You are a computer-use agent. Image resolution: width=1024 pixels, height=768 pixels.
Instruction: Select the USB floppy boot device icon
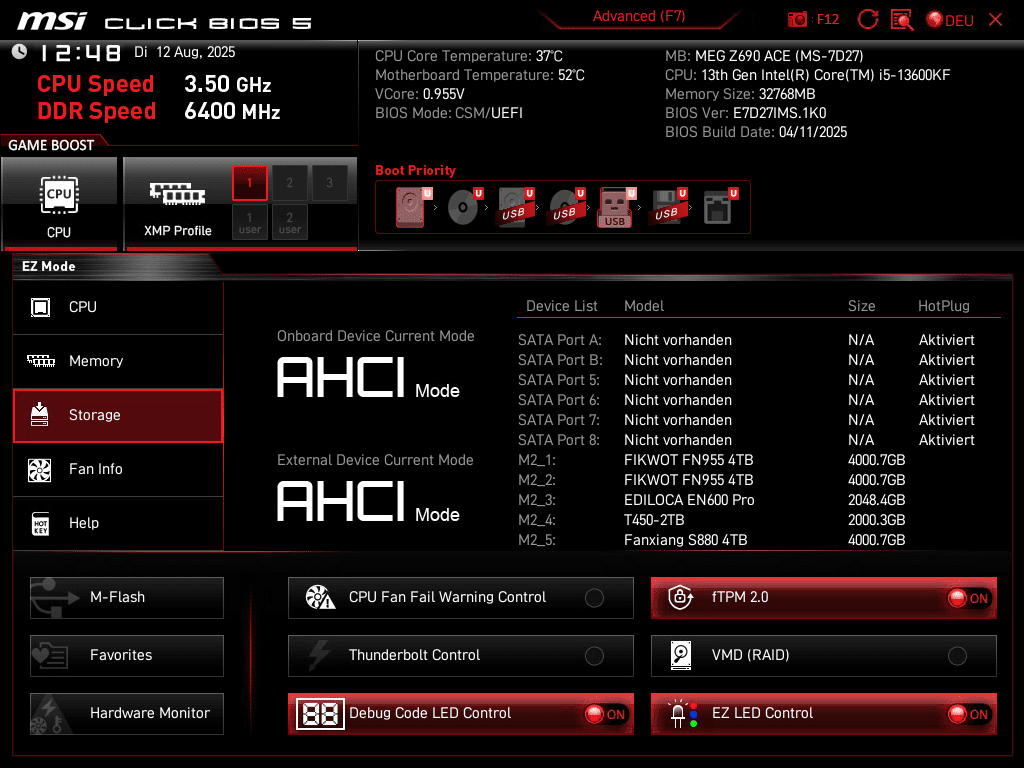(668, 207)
